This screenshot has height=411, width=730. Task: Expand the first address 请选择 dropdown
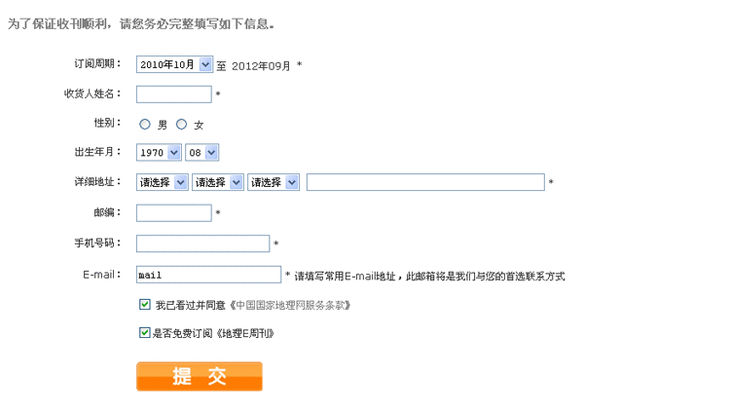(163, 182)
